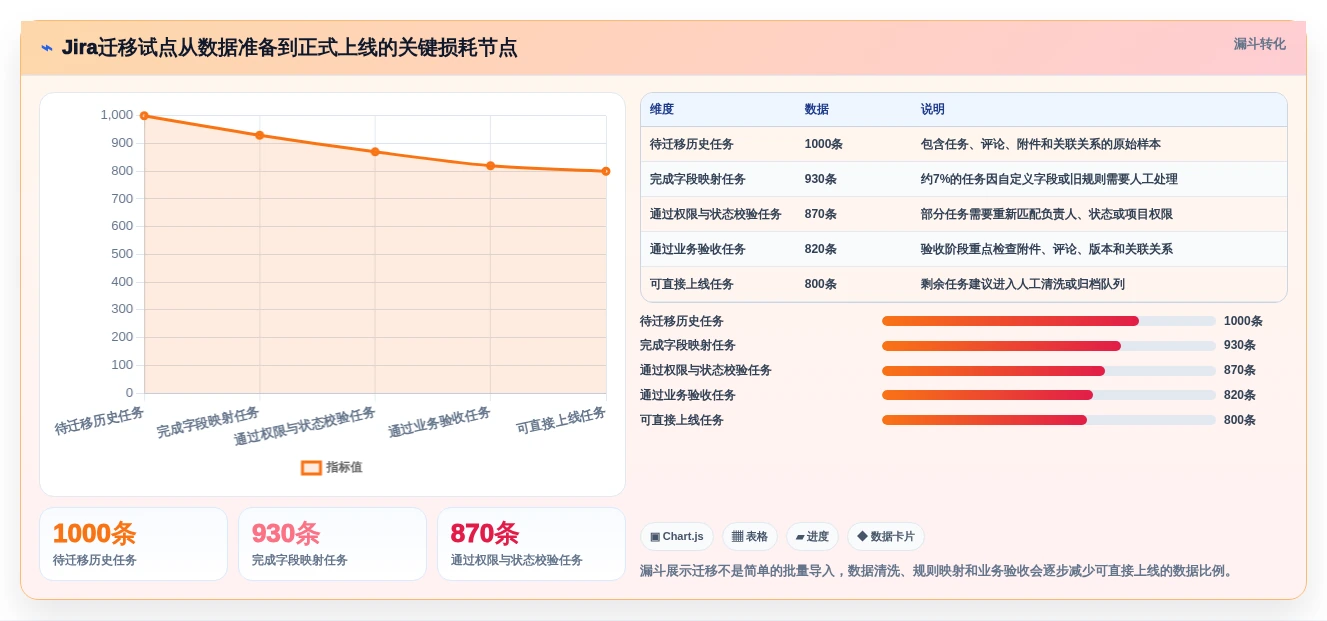Click the chart point for 完成字段映射任务

click(260, 135)
